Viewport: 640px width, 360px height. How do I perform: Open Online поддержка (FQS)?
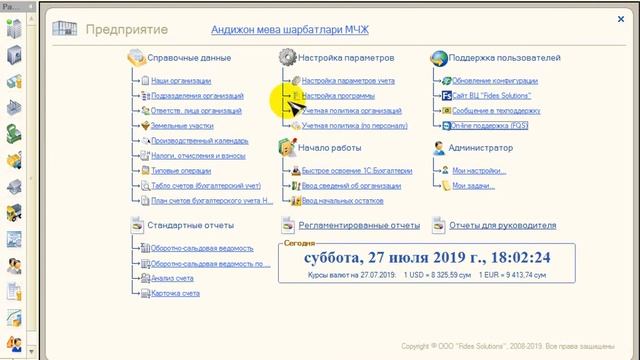point(489,126)
